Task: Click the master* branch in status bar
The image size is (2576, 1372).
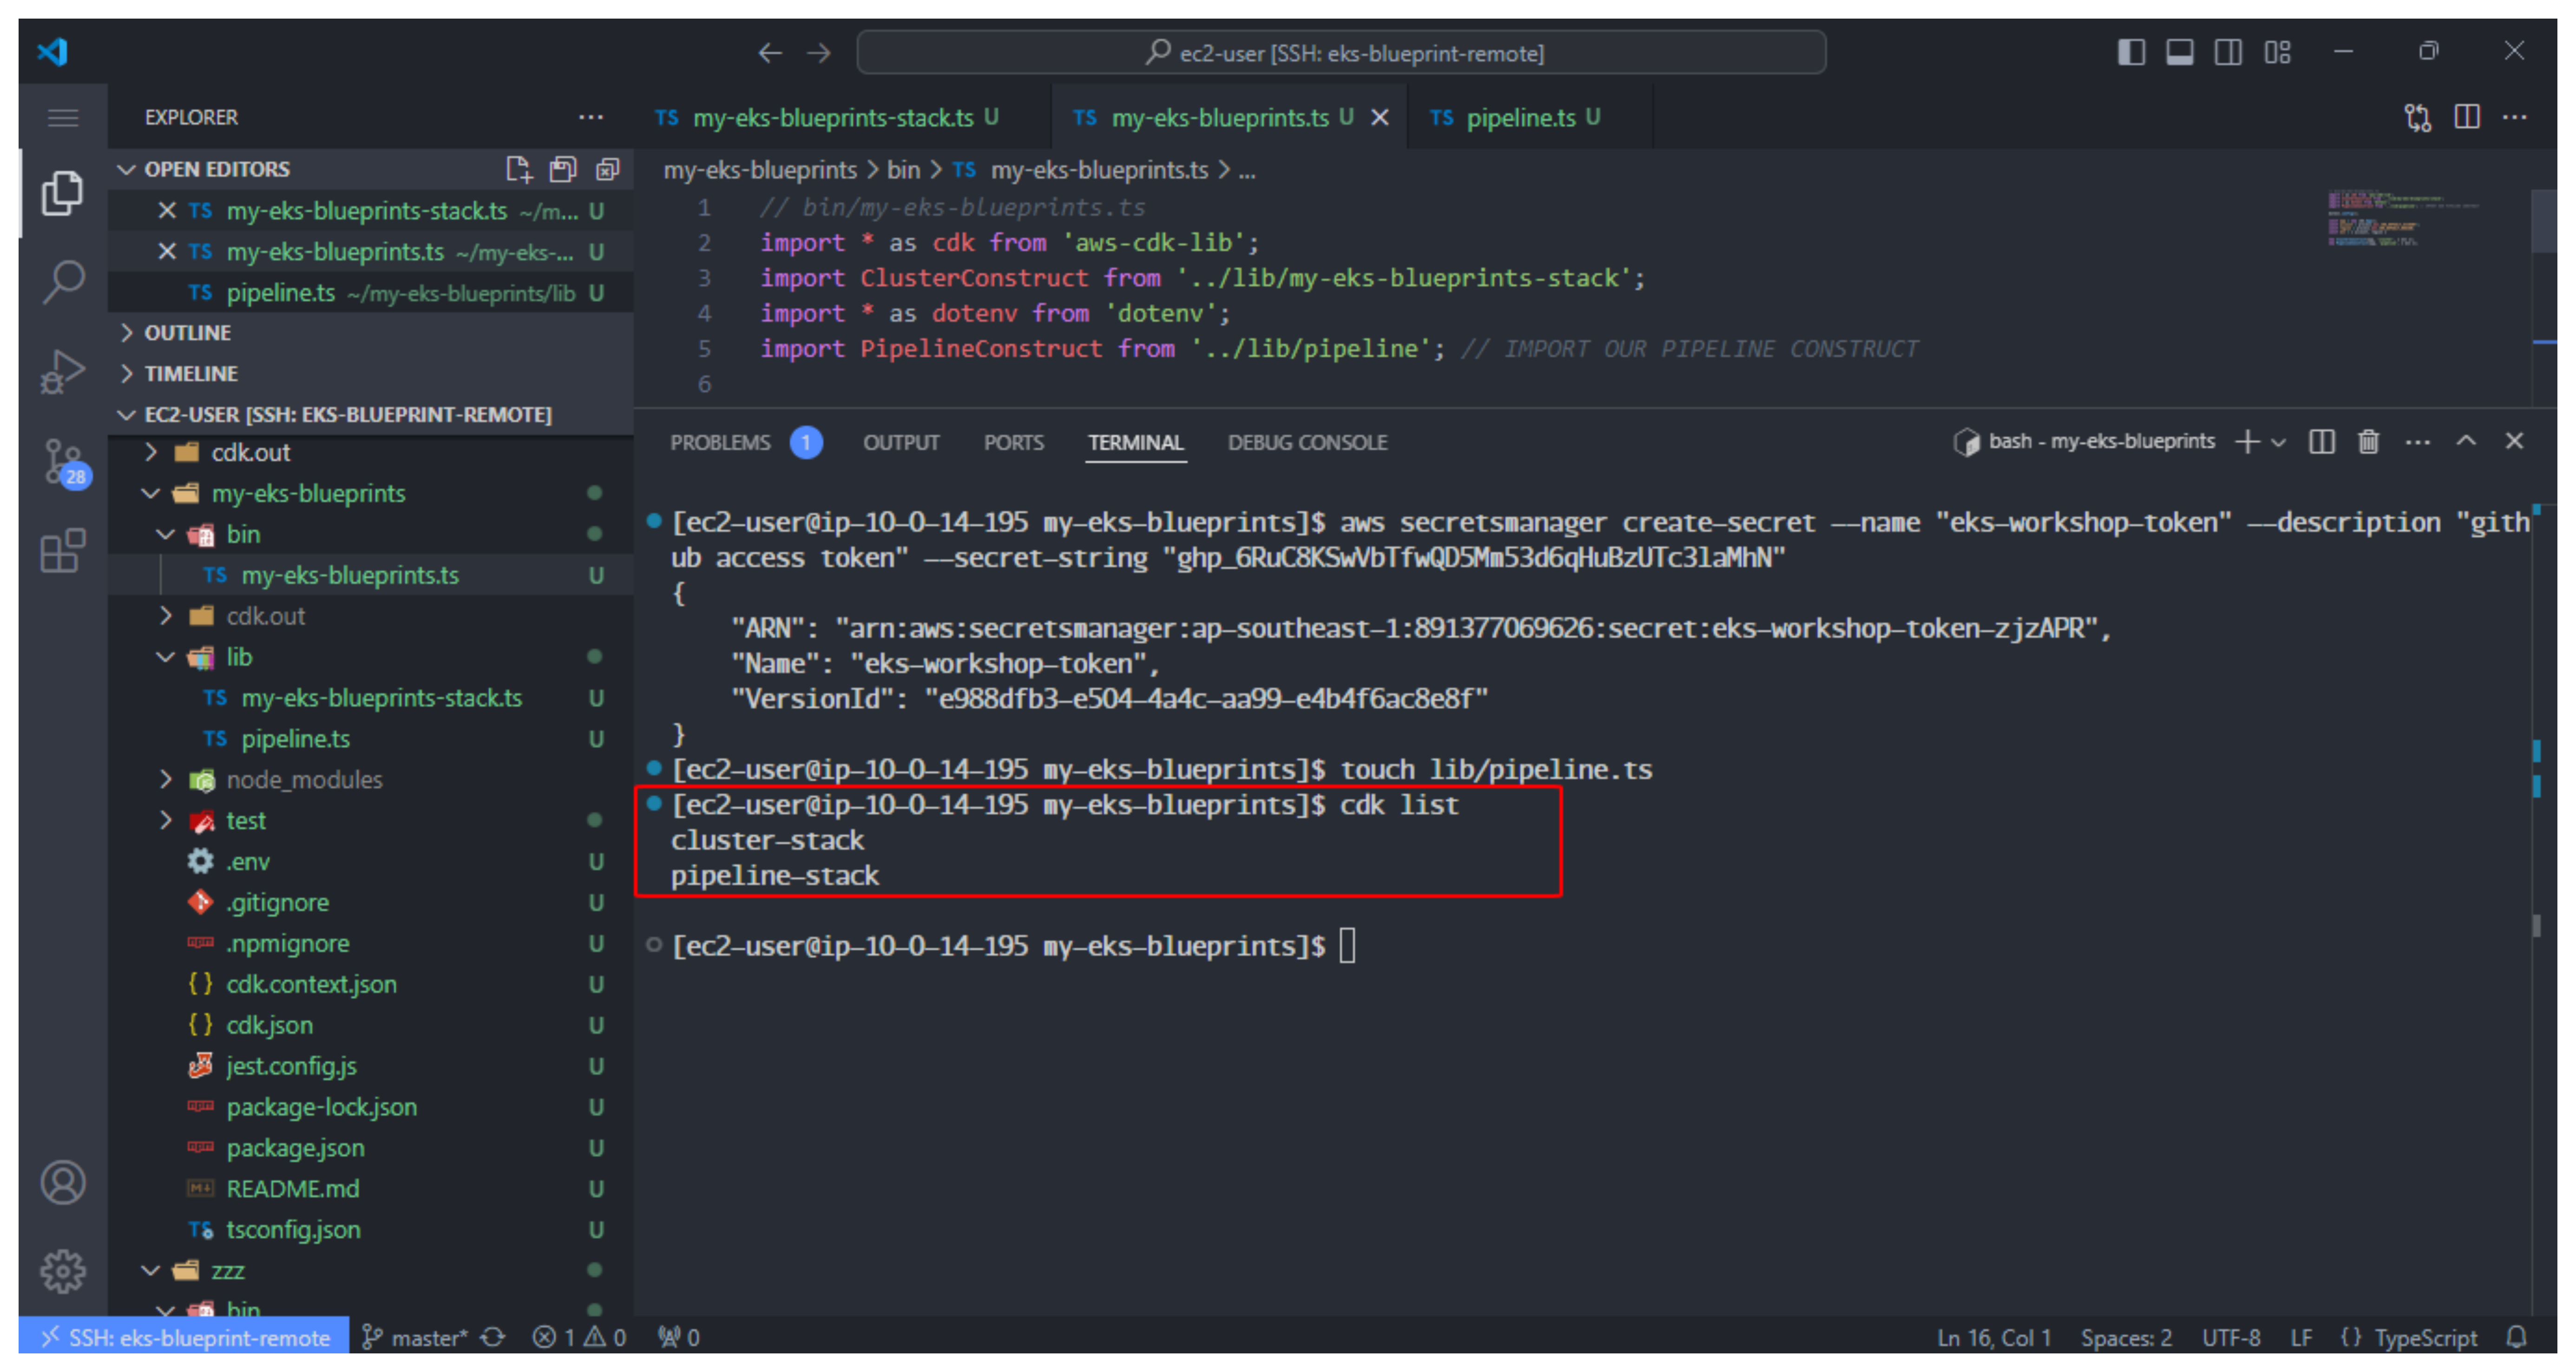Action: 415,1337
